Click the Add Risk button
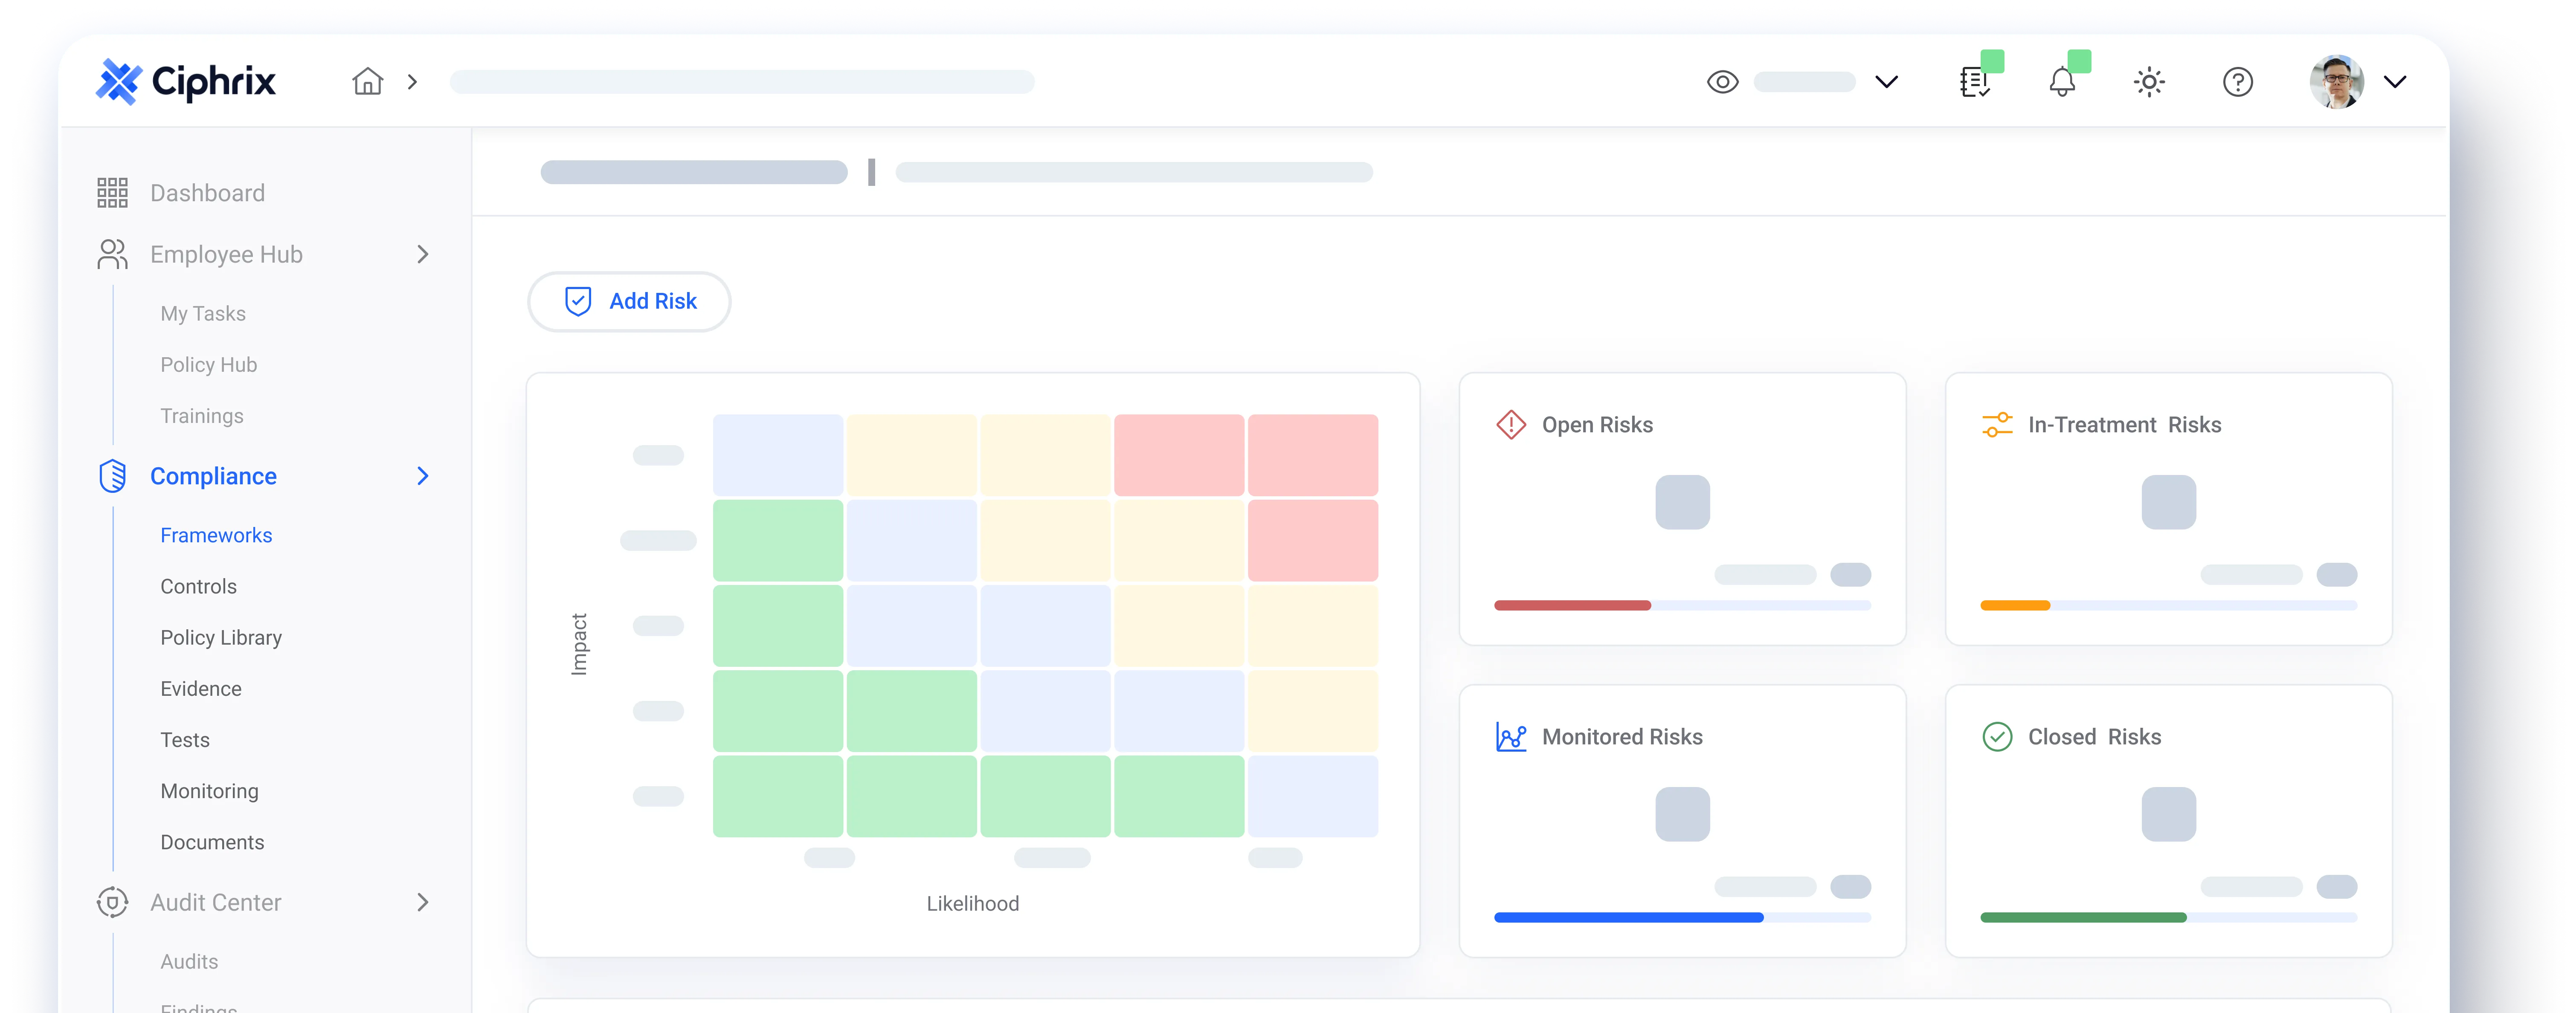Viewport: 2576px width, 1013px height. click(x=629, y=301)
